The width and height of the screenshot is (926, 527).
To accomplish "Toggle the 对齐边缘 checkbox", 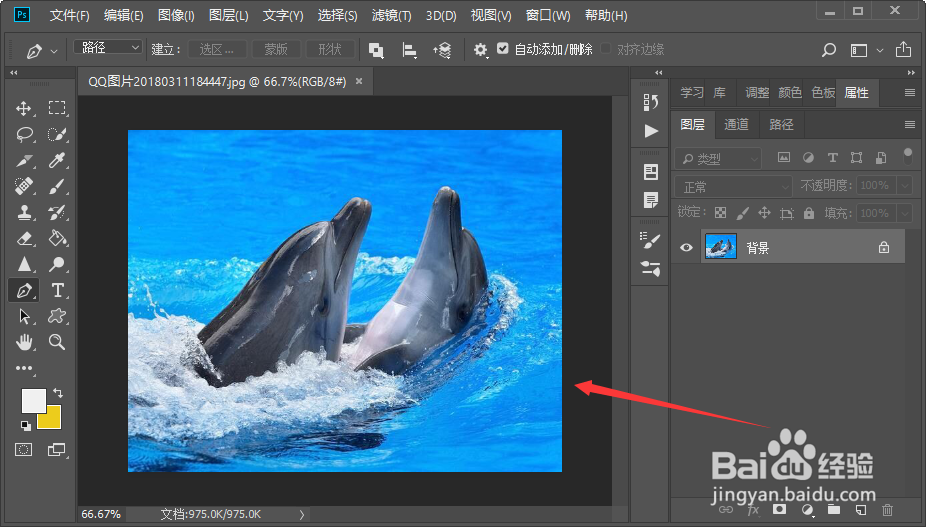I will tap(605, 48).
